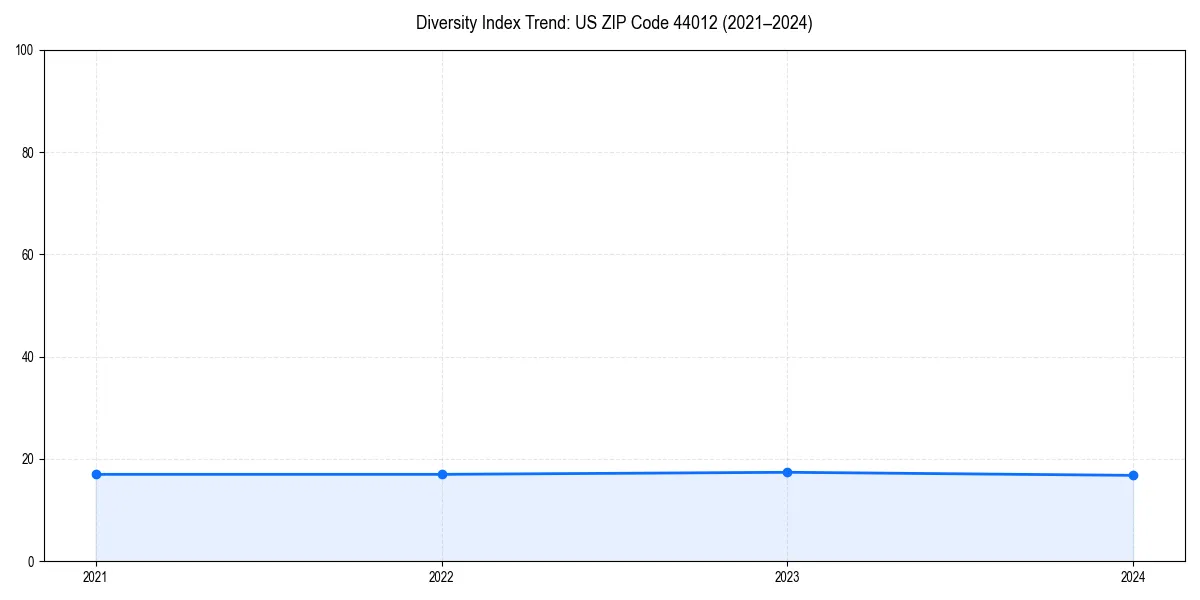Select the 2023 data point marker
Screen dimensions: 1200x600
pos(787,471)
